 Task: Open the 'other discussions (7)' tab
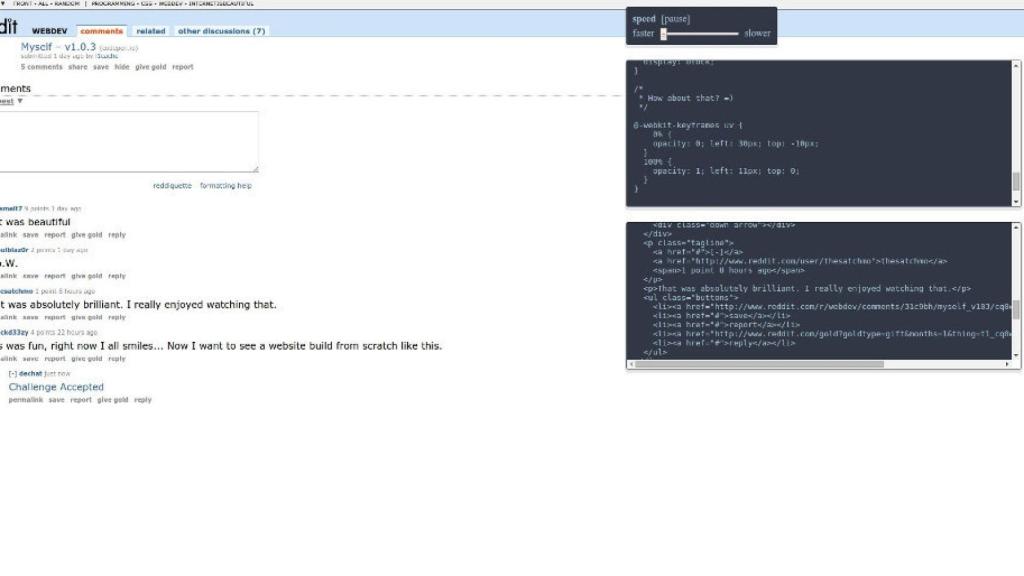pos(220,30)
